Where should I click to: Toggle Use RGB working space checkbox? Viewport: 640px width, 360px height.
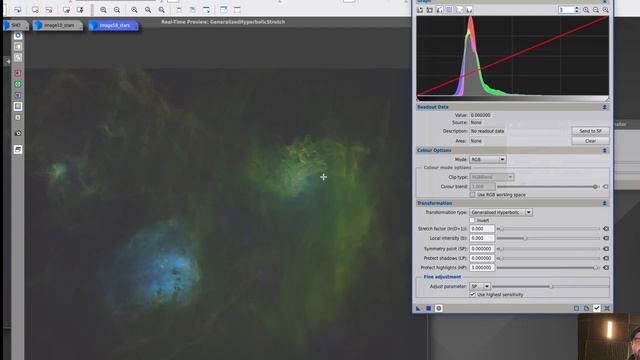(x=472, y=195)
